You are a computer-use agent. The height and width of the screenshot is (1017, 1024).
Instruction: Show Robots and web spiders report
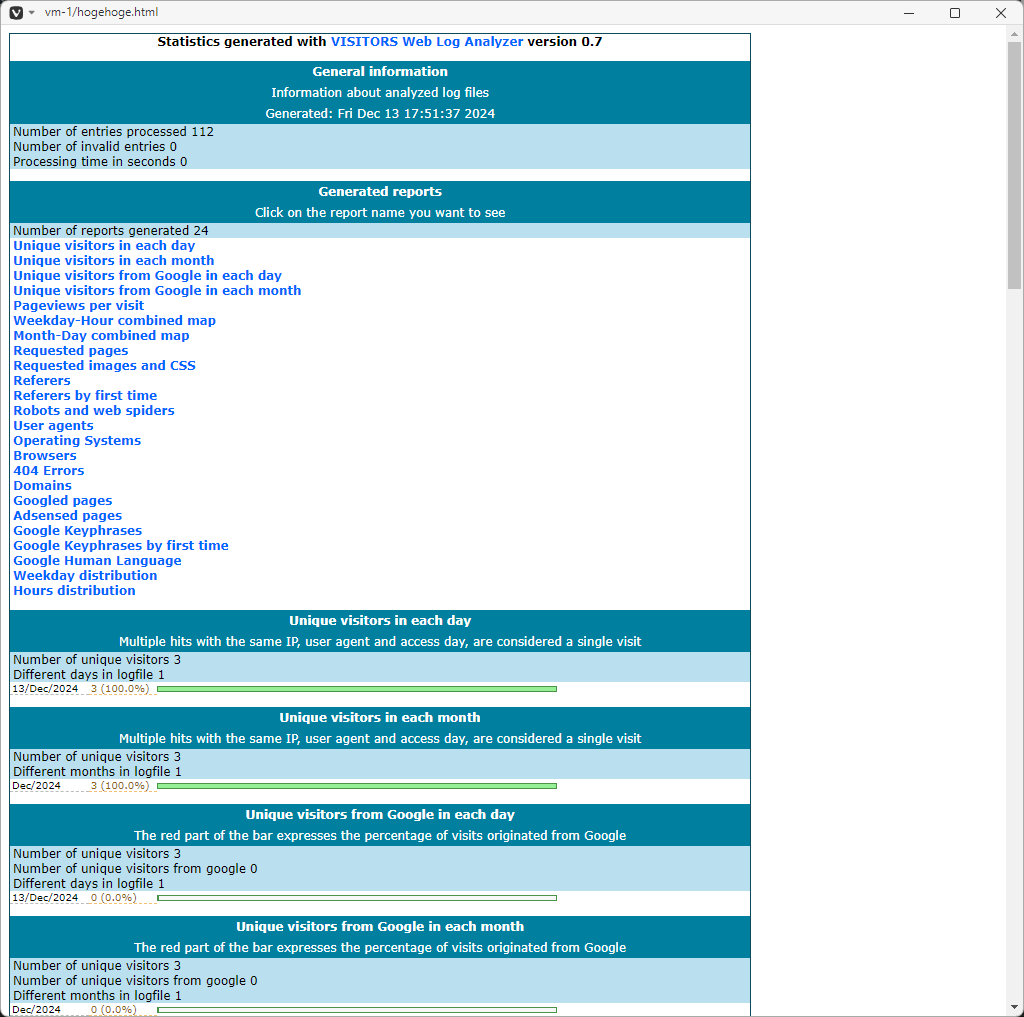click(x=94, y=411)
